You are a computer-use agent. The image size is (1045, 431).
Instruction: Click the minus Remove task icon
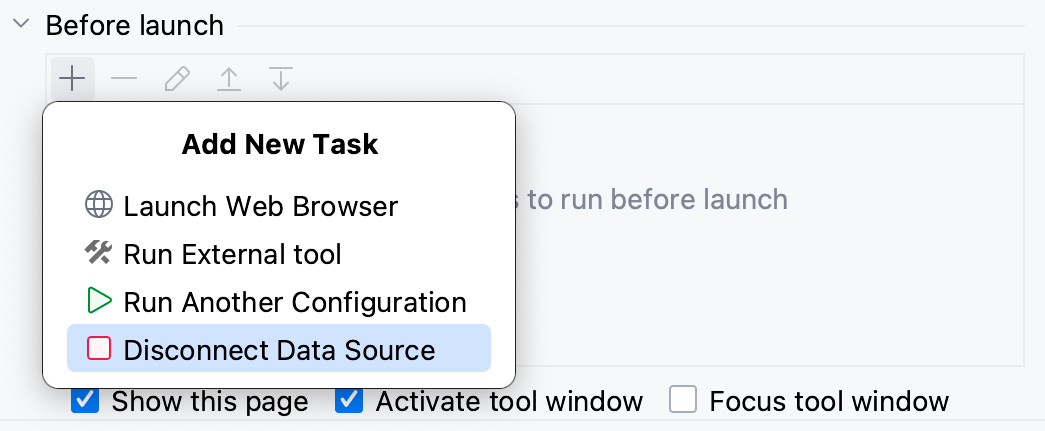124,79
